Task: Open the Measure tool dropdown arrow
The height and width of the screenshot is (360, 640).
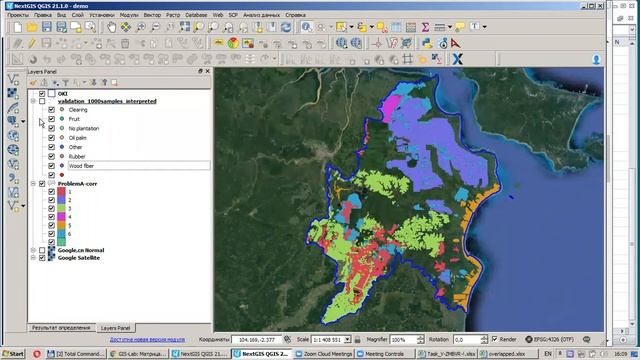Action: [x=450, y=27]
